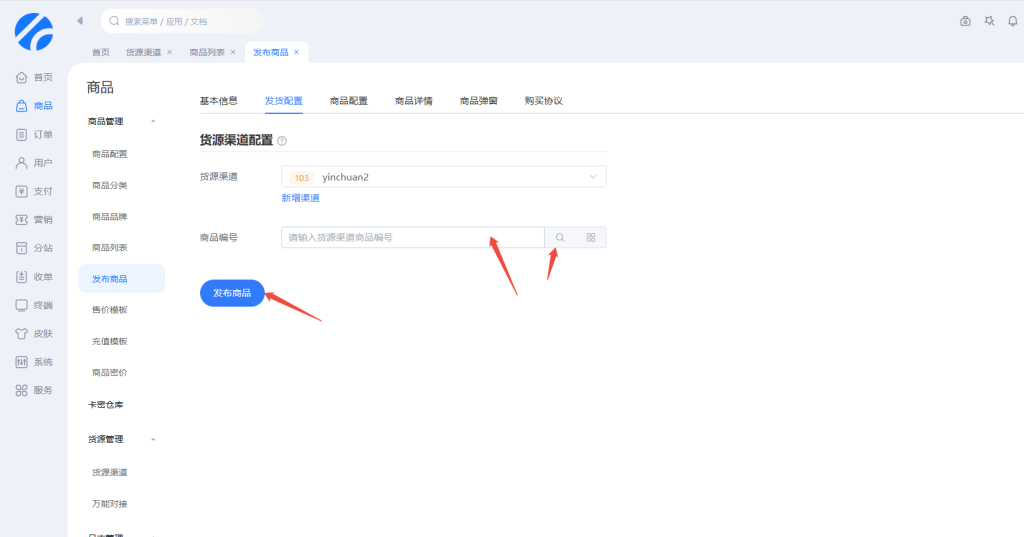1024x537 pixels.
Task: Open the camera icon in top bar
Action: (x=965, y=21)
